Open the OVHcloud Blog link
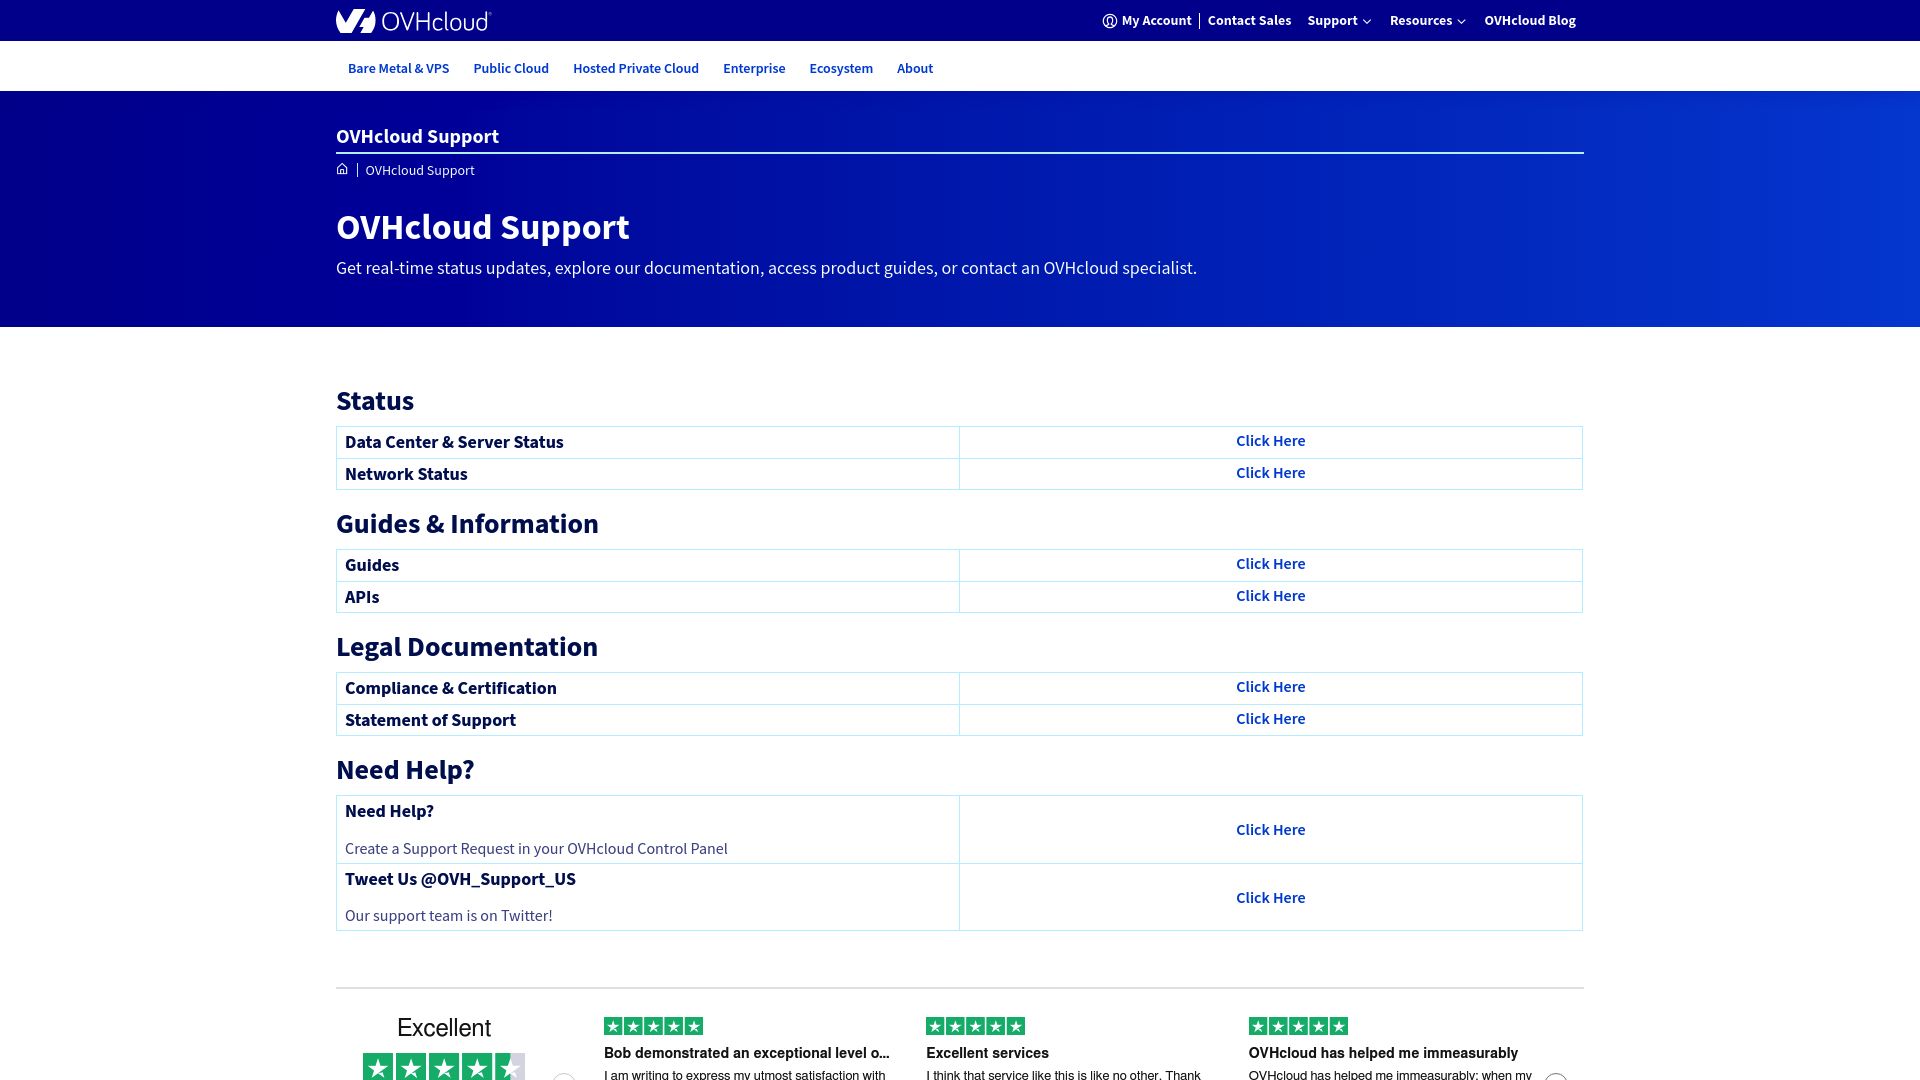This screenshot has width=1920, height=1080. click(x=1529, y=21)
